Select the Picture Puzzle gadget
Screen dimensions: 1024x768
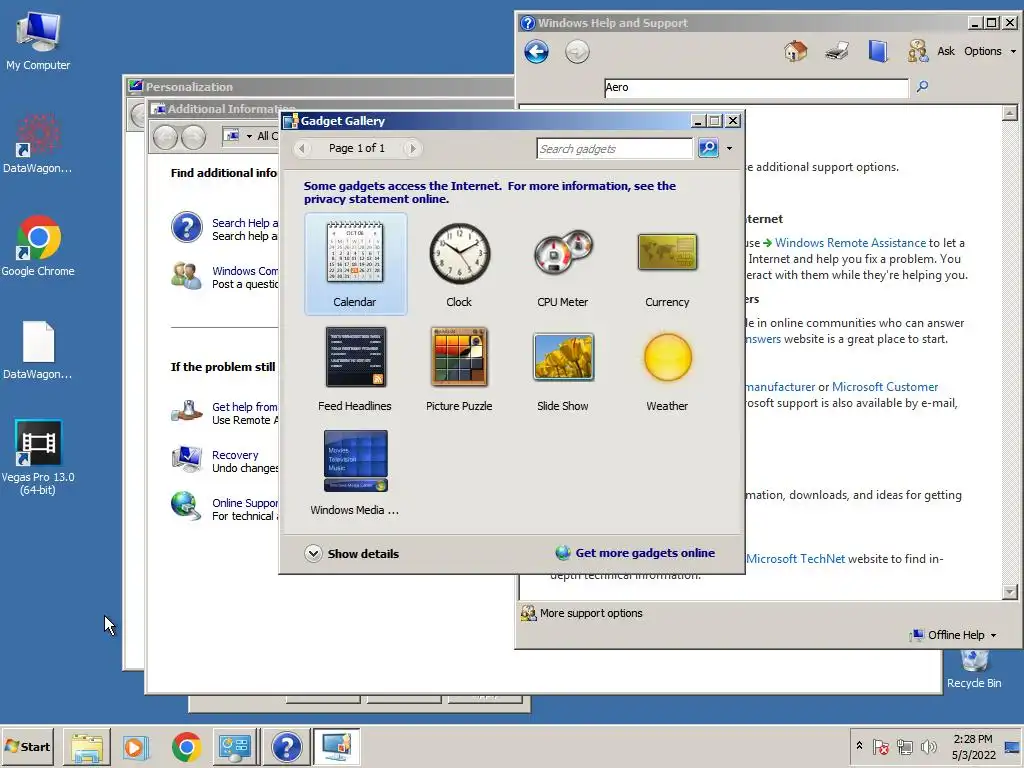click(459, 368)
